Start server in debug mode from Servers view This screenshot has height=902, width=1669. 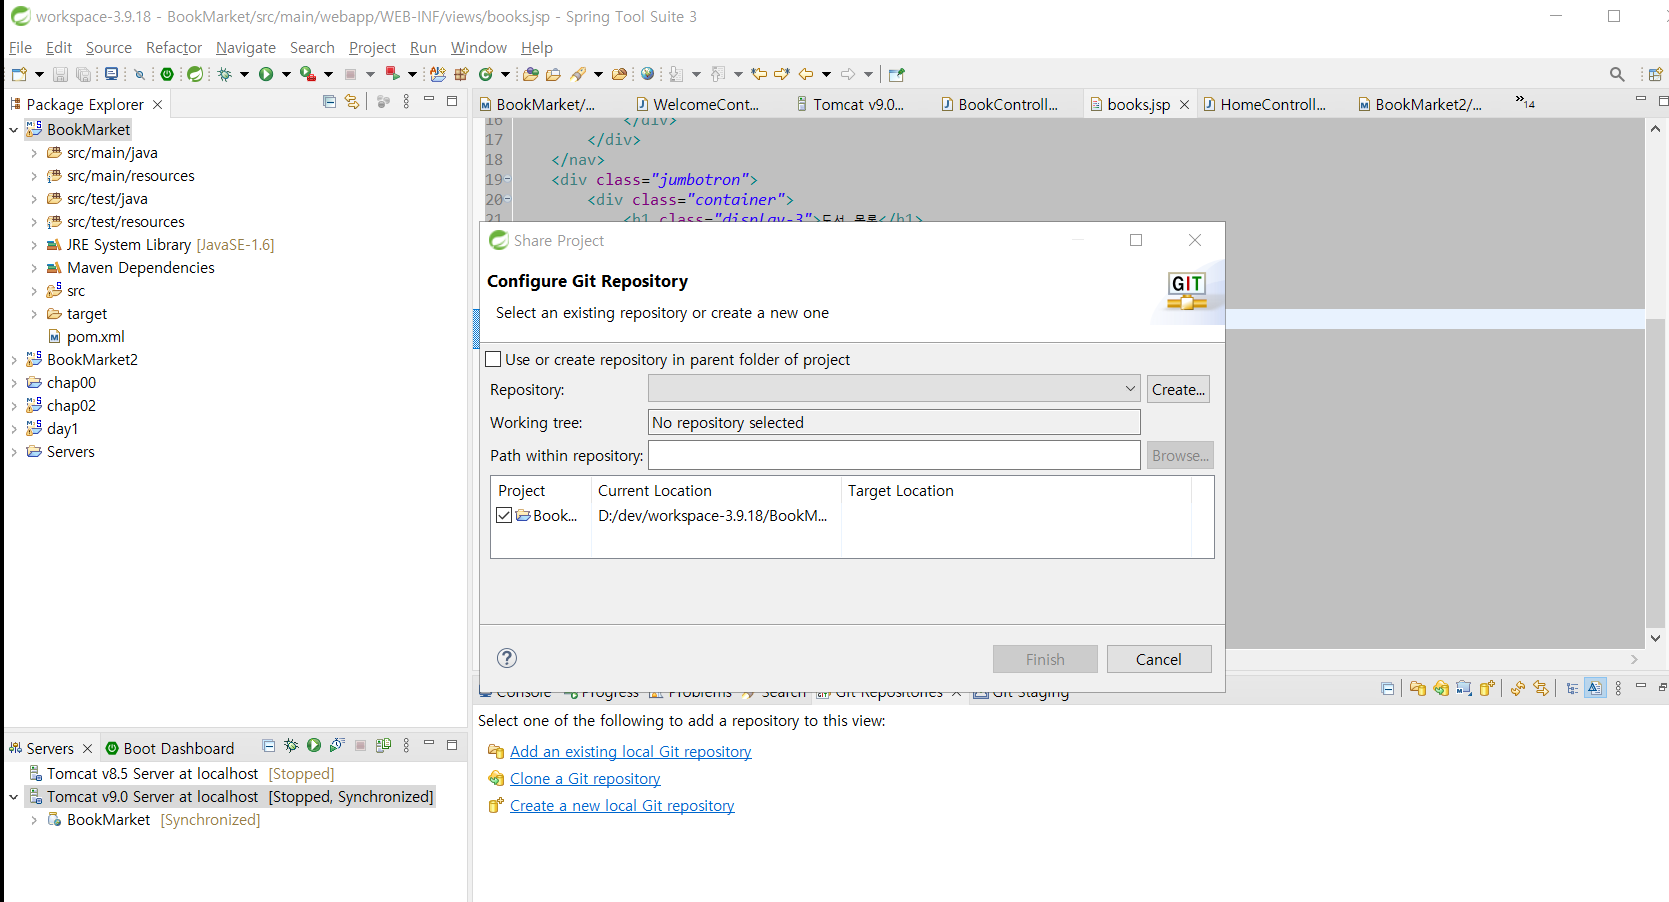click(291, 745)
